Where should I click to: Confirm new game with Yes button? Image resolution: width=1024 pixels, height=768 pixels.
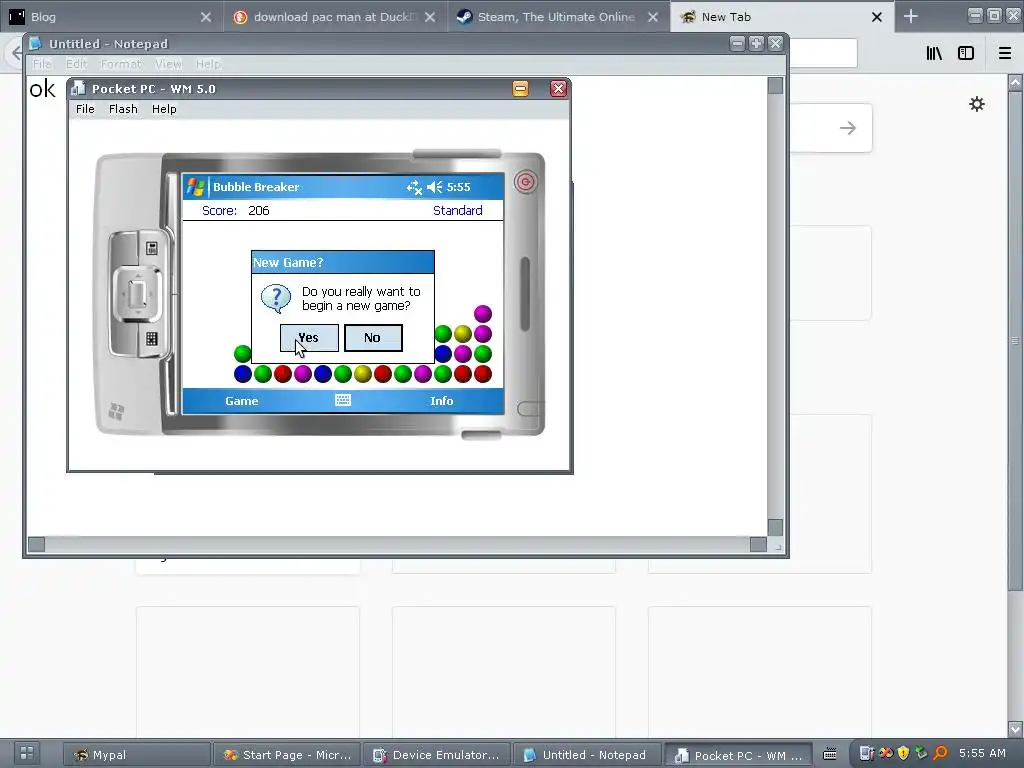click(309, 338)
